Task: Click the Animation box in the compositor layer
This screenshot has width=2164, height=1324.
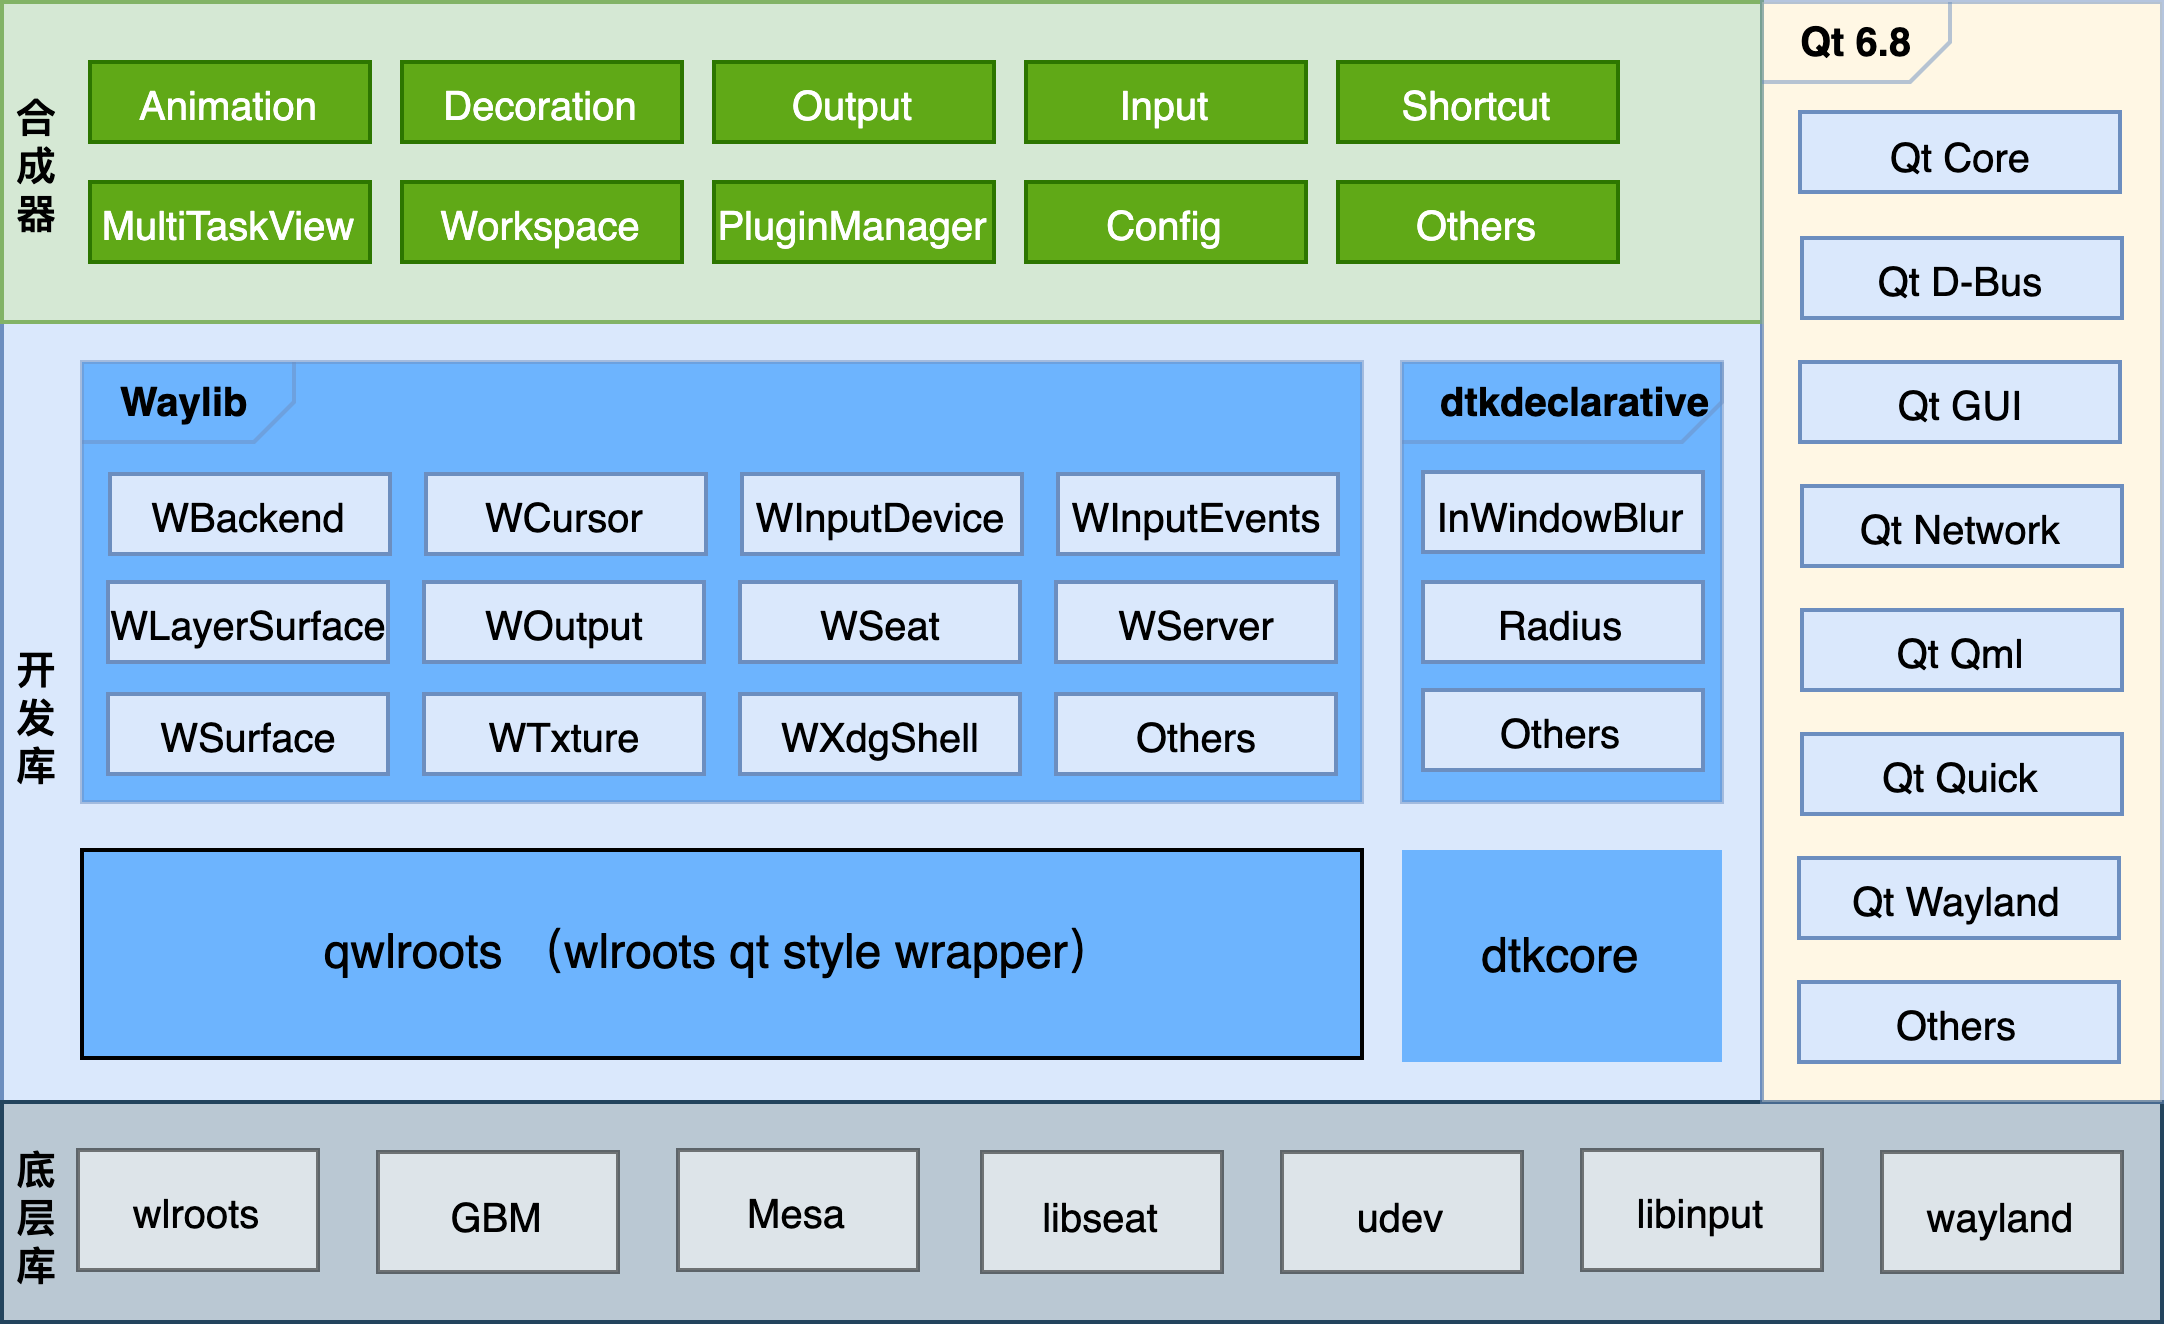Action: pyautogui.click(x=229, y=103)
